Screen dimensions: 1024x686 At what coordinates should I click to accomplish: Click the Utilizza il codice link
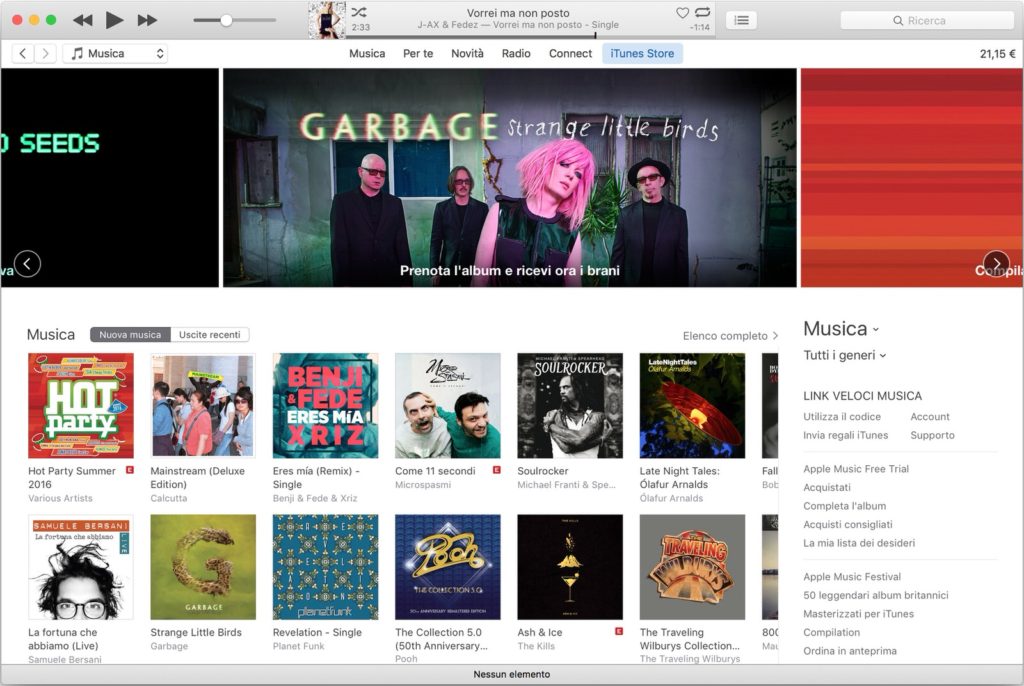842,417
